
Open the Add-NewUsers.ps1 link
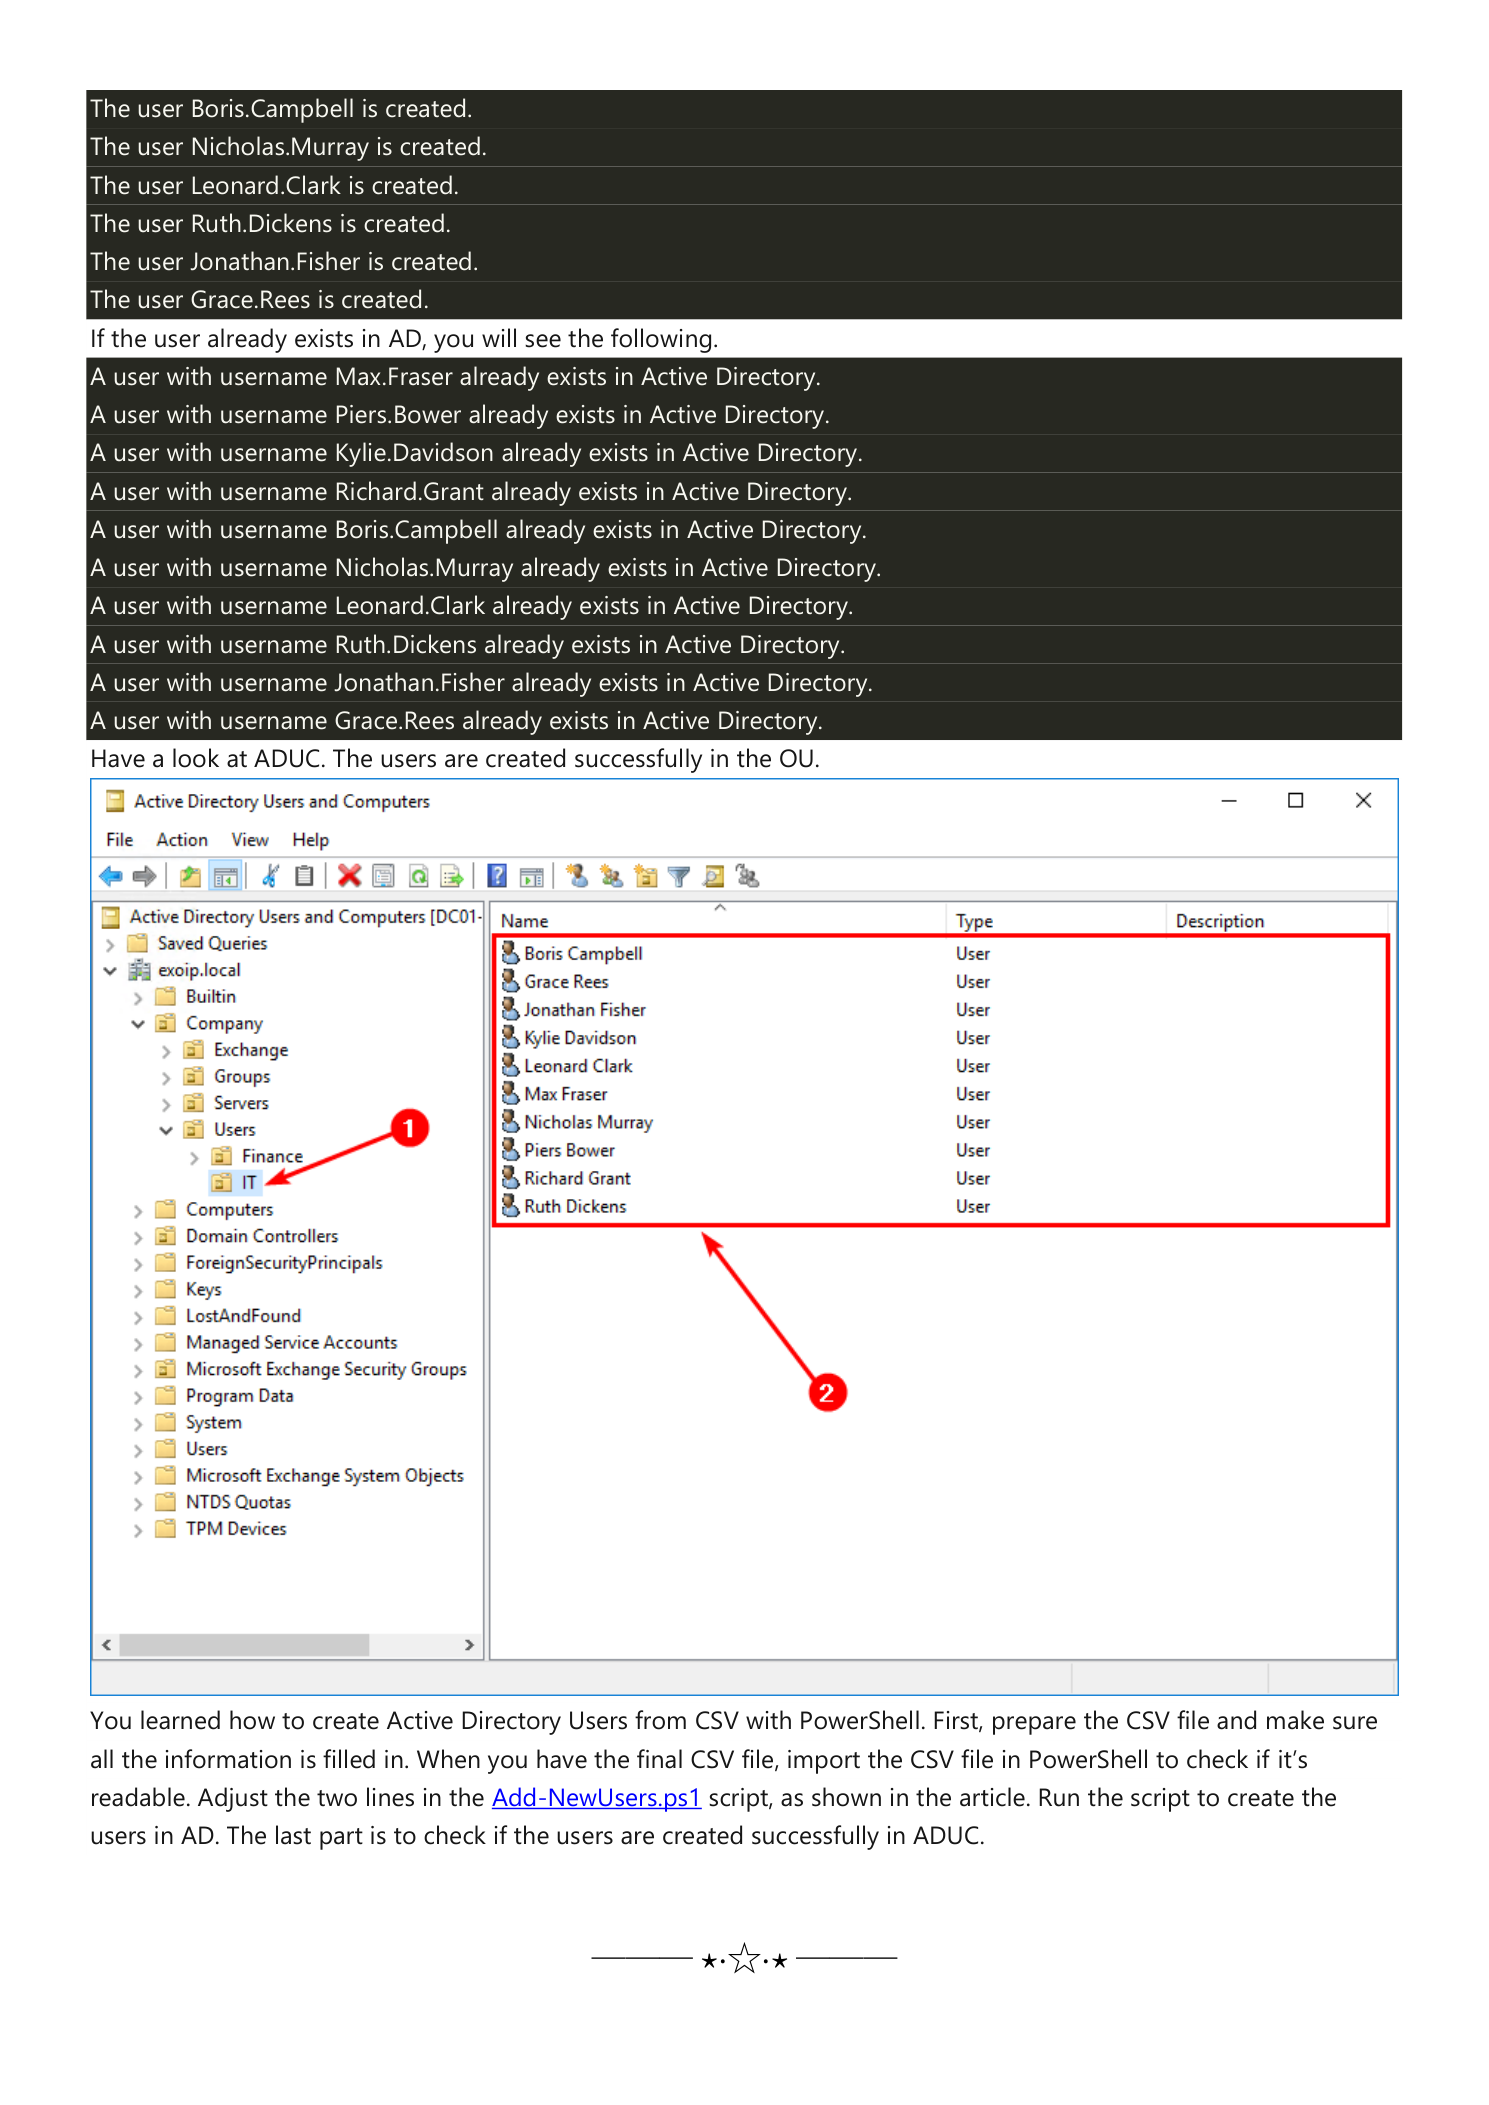[596, 1798]
